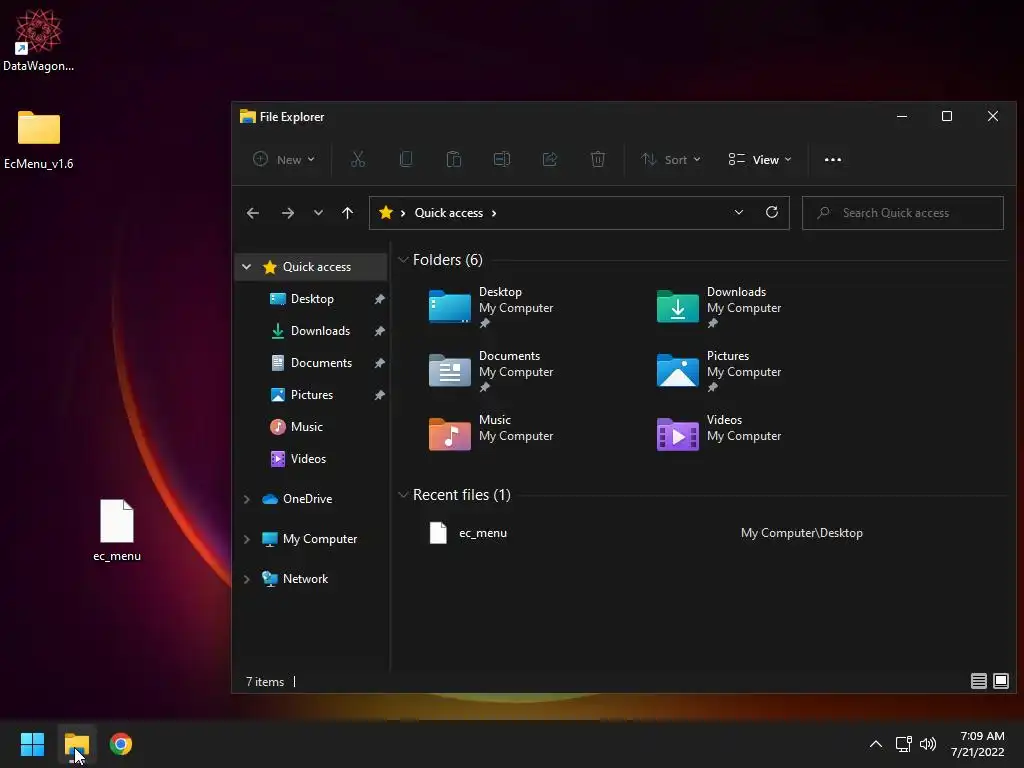Click Quick access in the address bar
The width and height of the screenshot is (1024, 768).
point(449,213)
